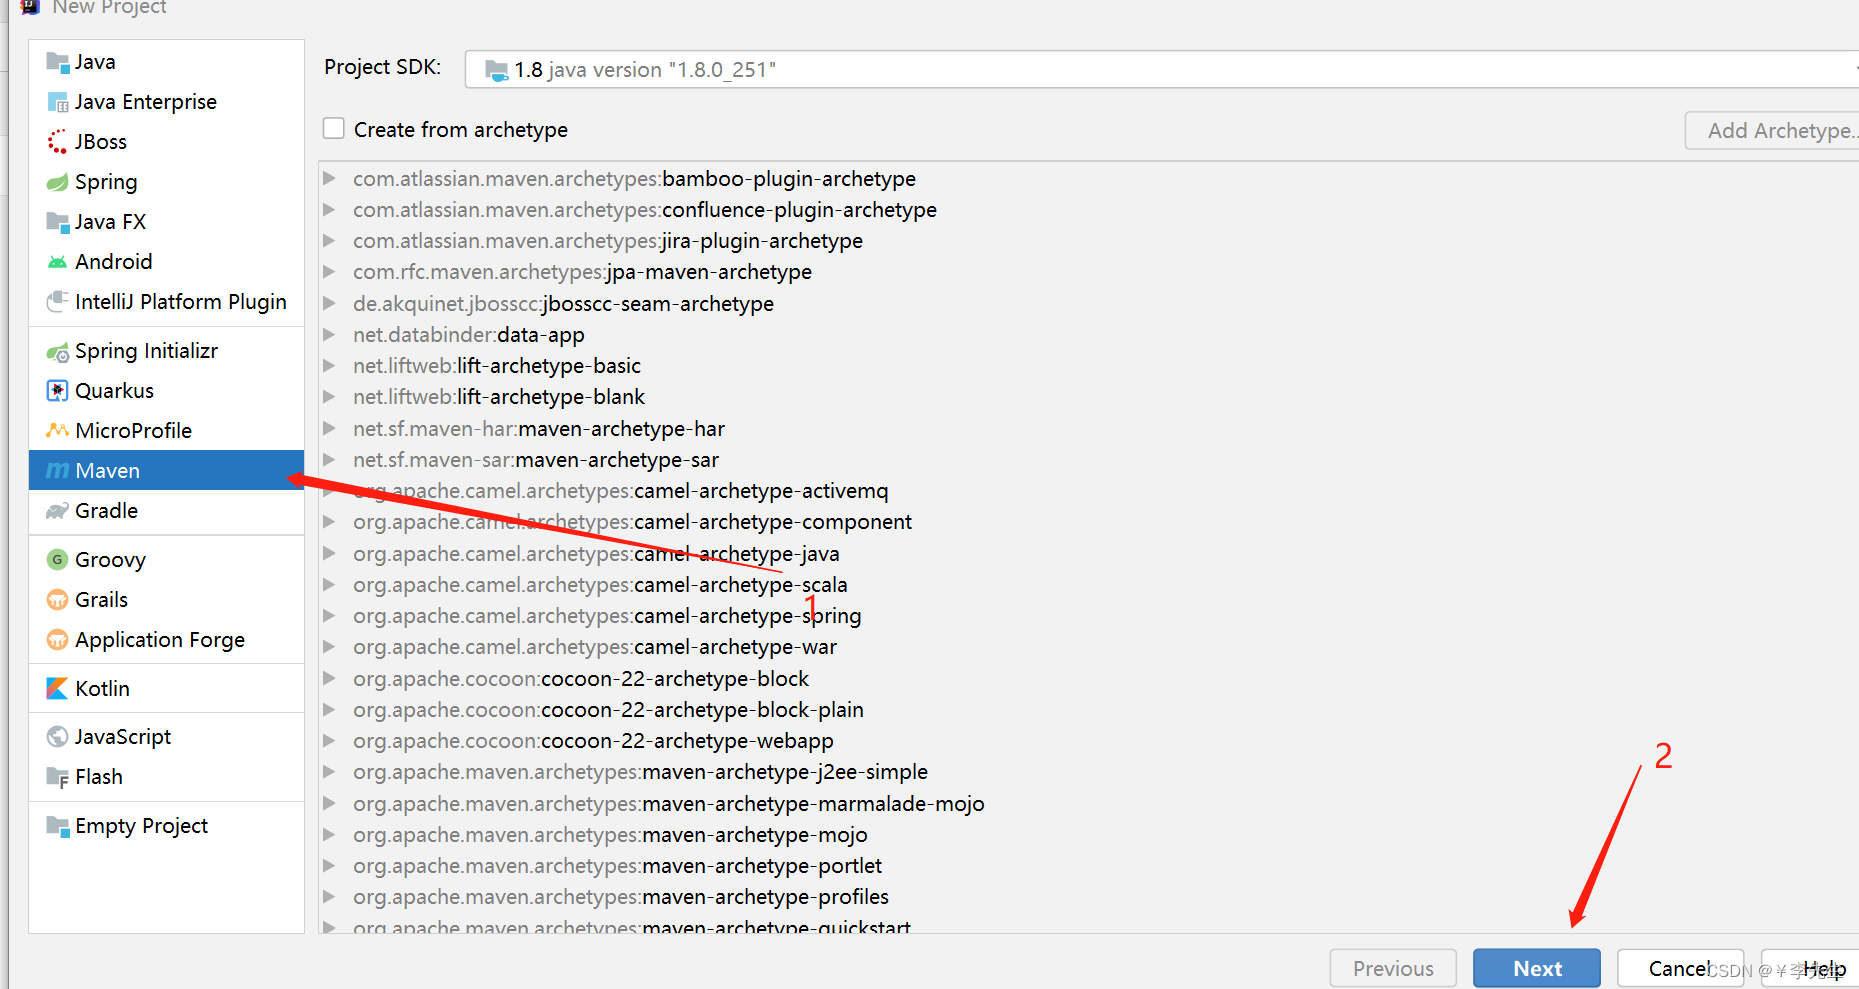
Task: Expand bamboo-plugin-archetype node
Action: (x=329, y=178)
